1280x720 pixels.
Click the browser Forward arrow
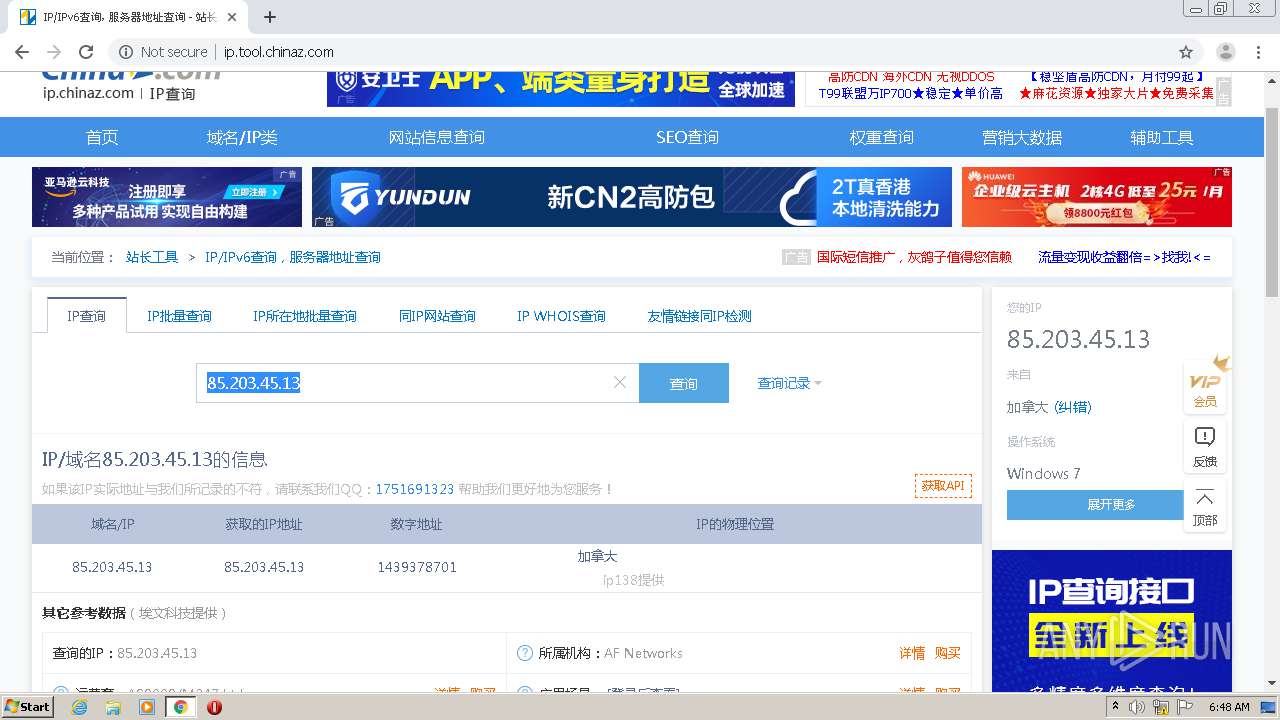tap(54, 52)
